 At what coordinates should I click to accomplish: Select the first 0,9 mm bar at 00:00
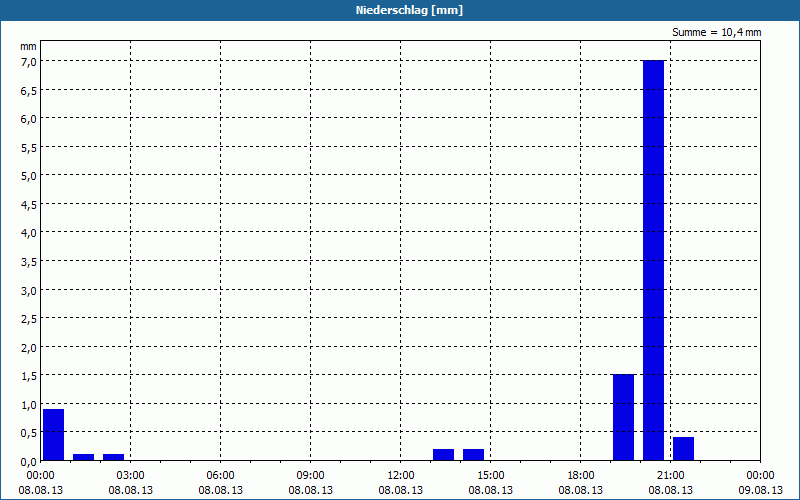point(54,435)
